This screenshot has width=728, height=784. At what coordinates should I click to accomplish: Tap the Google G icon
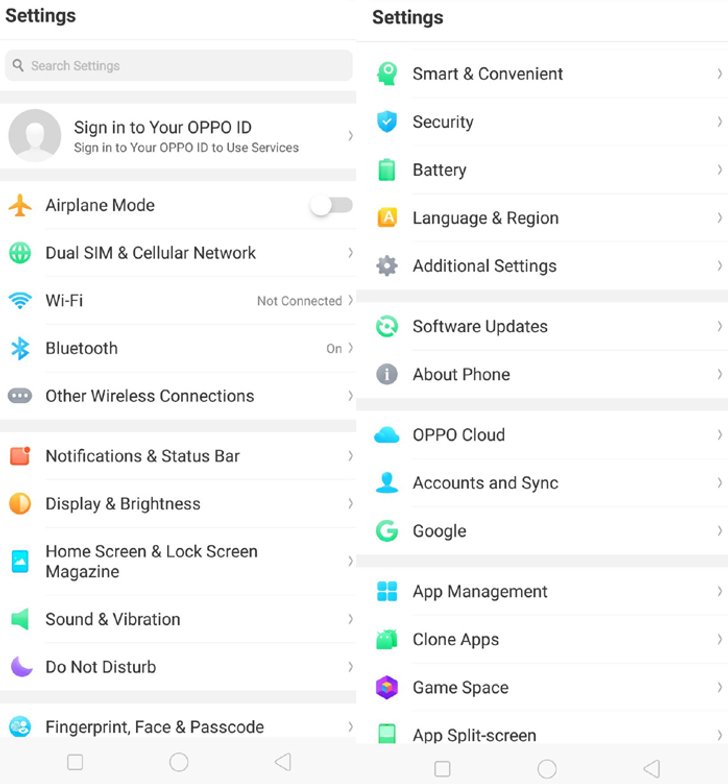tap(386, 530)
